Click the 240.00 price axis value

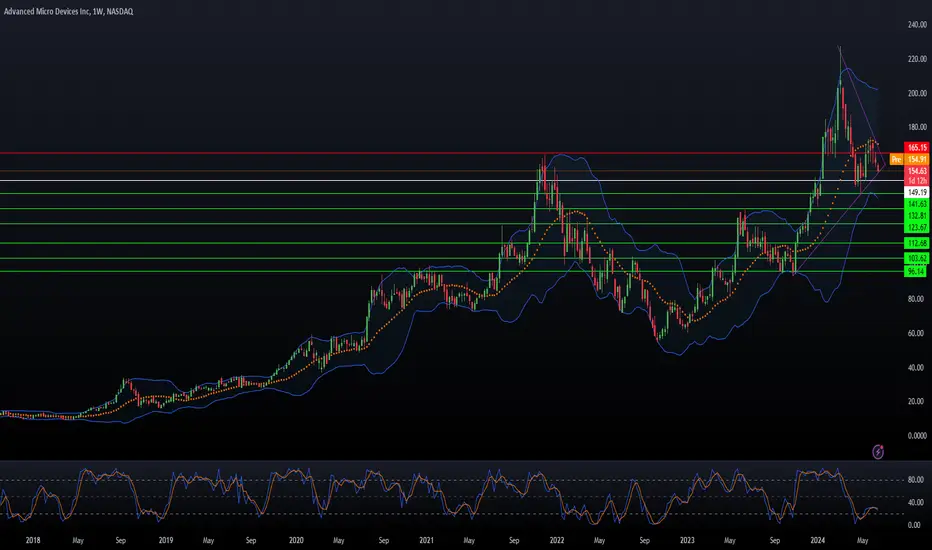click(917, 25)
